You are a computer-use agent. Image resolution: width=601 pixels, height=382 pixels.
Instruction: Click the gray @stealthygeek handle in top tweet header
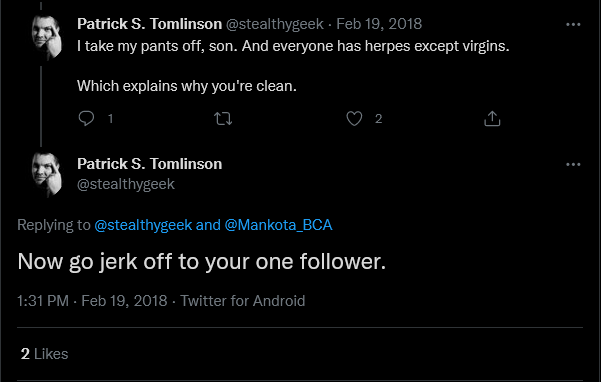275,24
